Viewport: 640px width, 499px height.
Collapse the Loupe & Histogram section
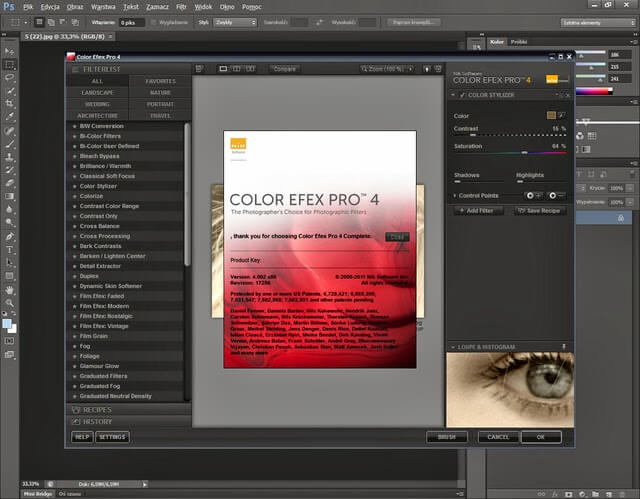tap(453, 347)
